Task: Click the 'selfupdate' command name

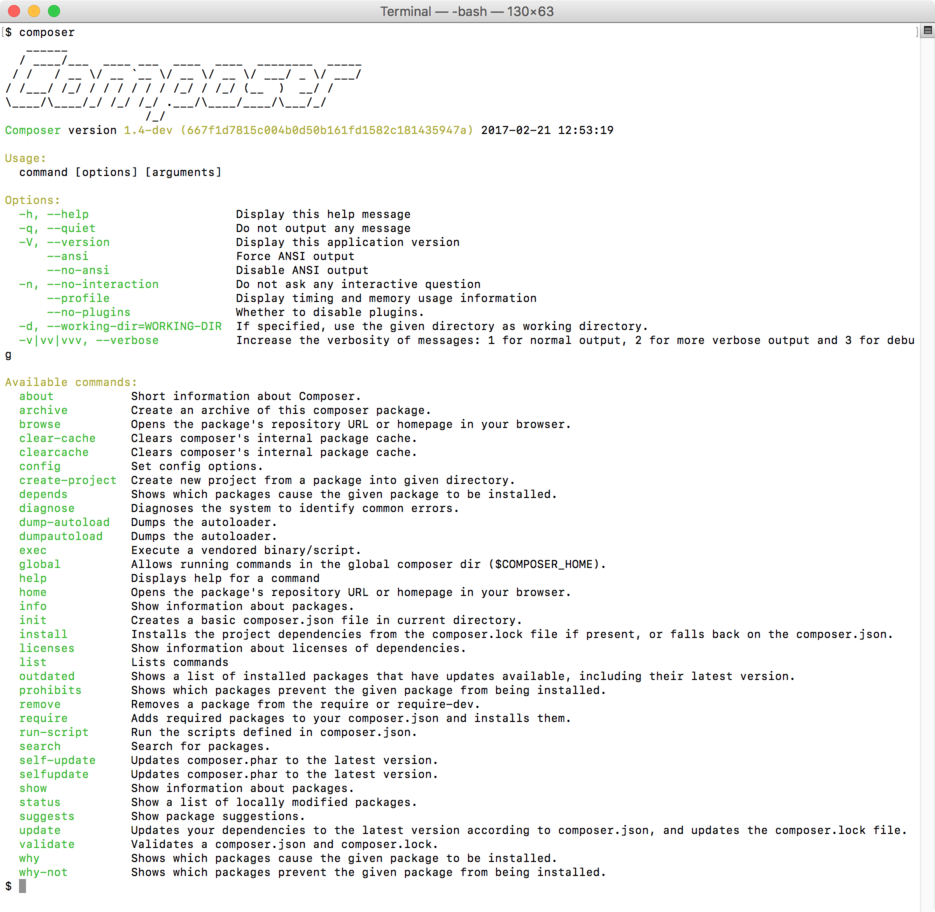Action: click(54, 775)
